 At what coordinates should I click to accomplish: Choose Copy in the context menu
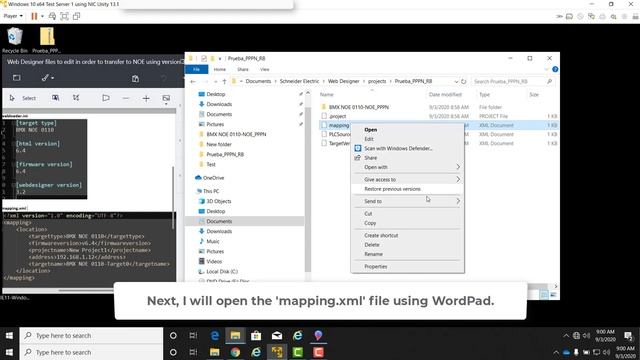pyautogui.click(x=407, y=223)
